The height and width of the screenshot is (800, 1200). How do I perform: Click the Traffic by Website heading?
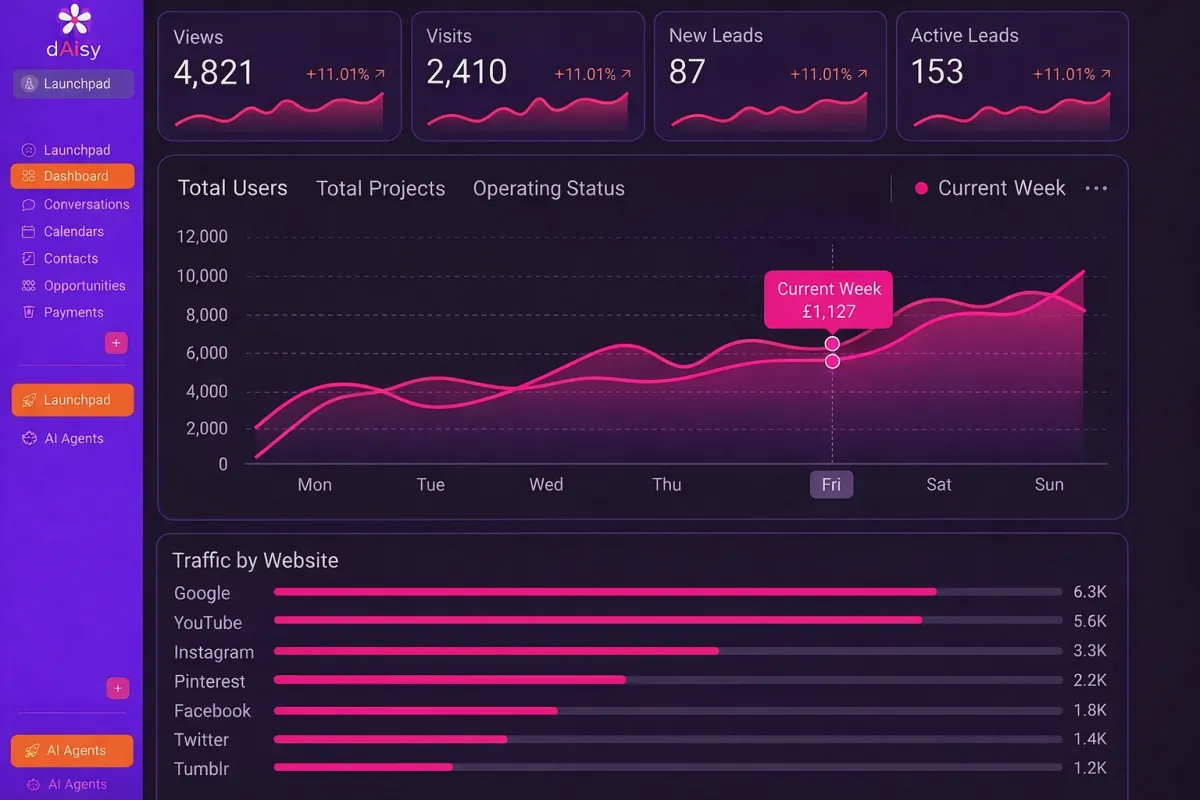(x=255, y=561)
